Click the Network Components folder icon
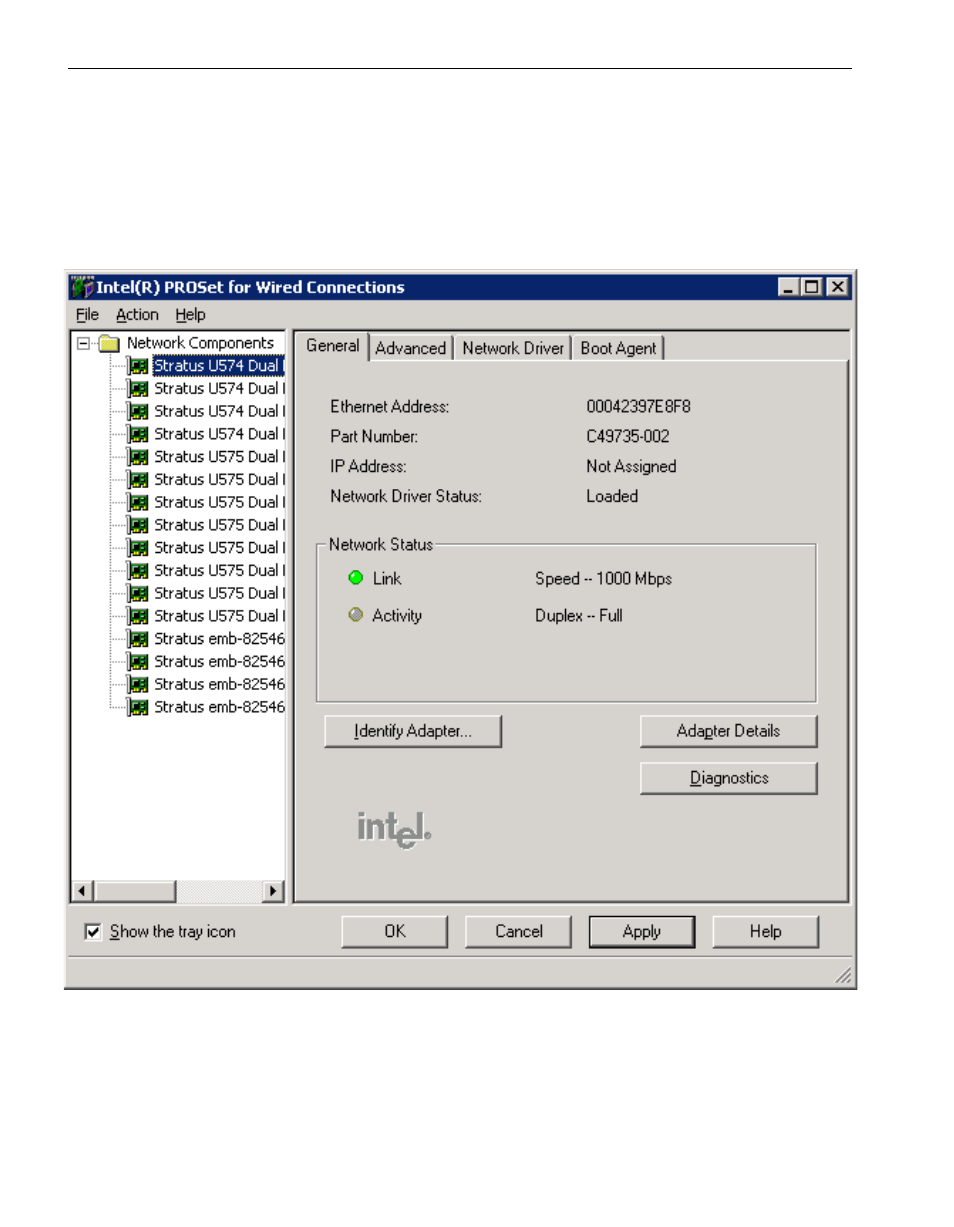 click(x=109, y=343)
